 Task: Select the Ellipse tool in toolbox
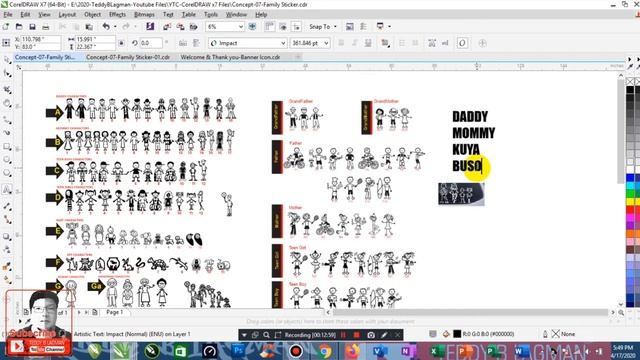pos(7,160)
